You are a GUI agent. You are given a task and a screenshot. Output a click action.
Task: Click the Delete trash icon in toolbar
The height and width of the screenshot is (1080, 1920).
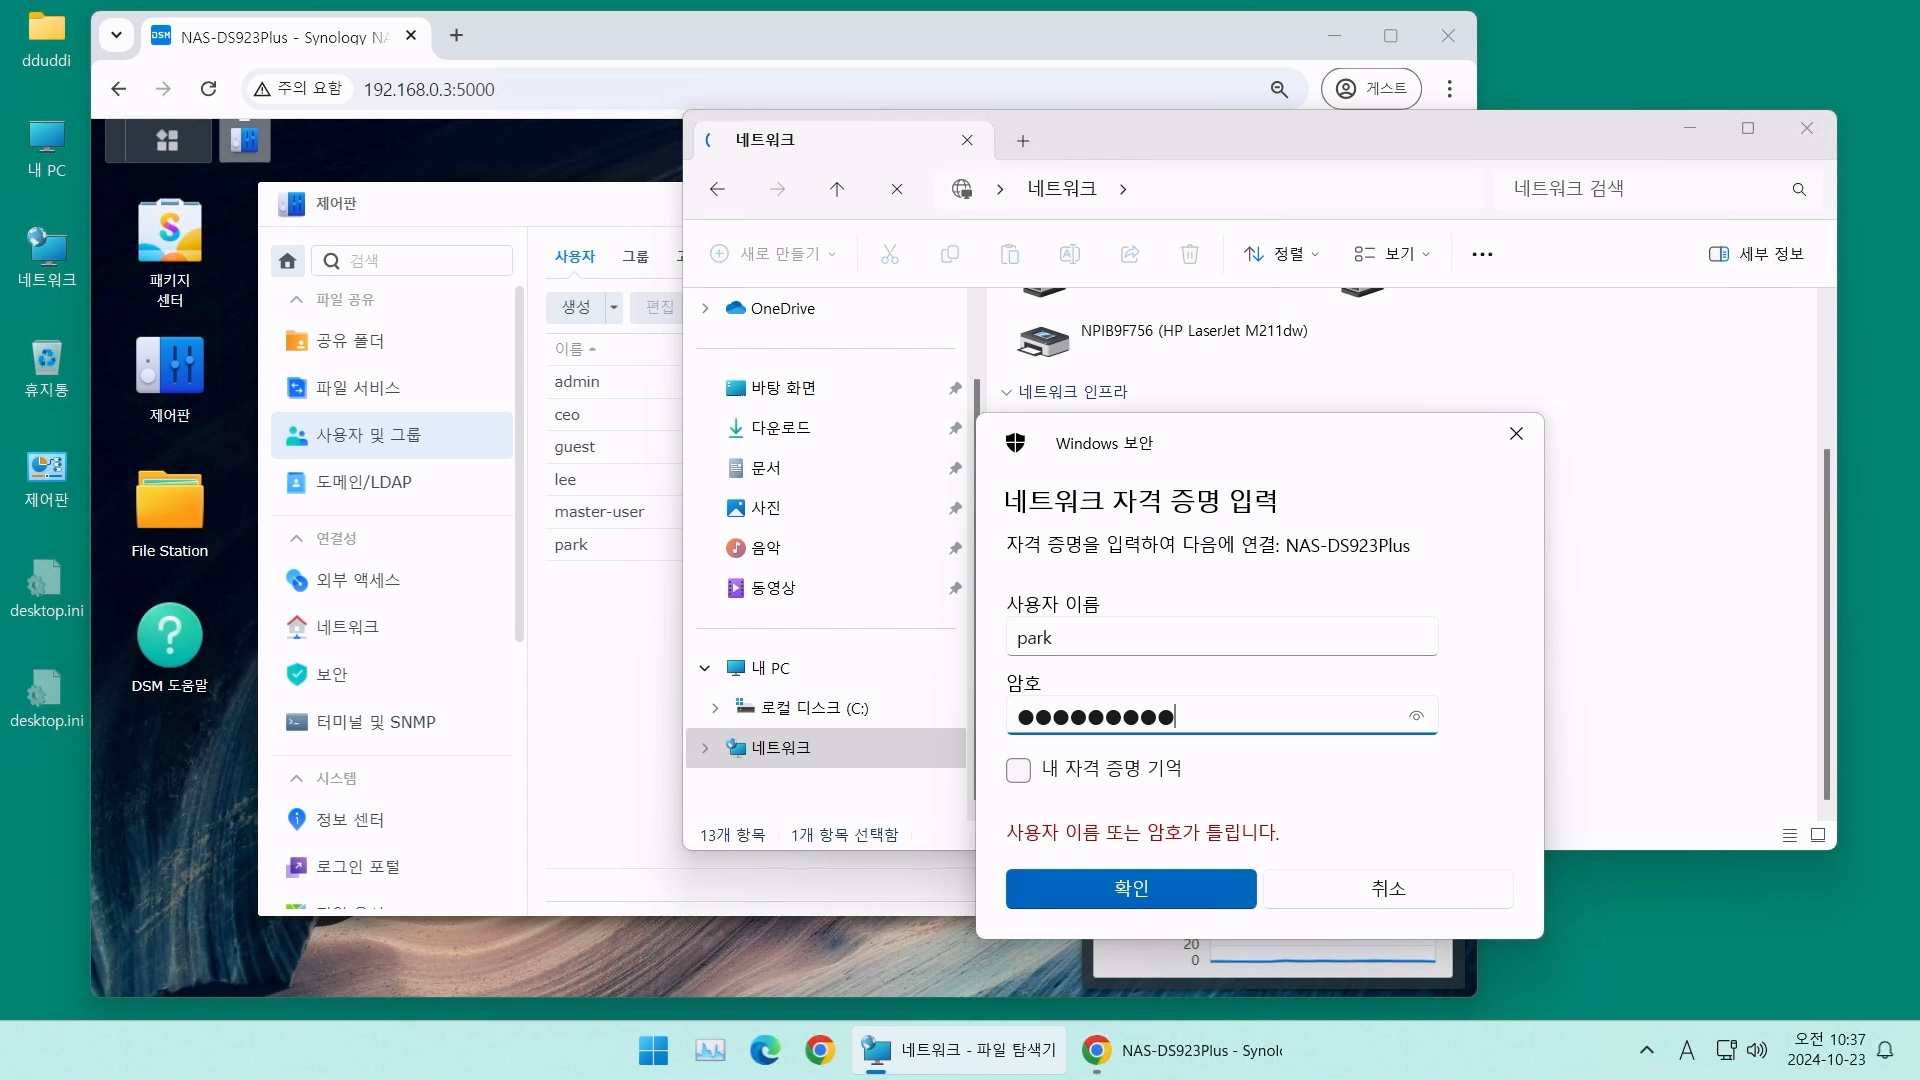pyautogui.click(x=1189, y=254)
